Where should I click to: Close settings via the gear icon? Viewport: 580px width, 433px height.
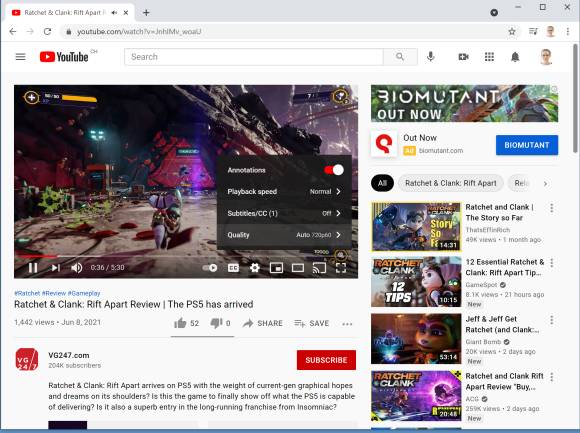click(254, 267)
